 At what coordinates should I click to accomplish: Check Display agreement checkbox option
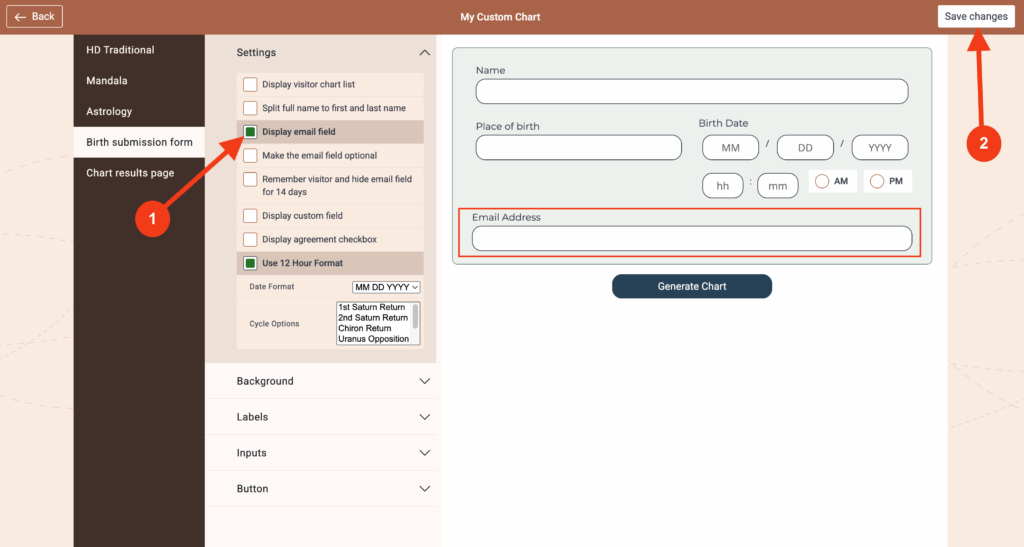pyautogui.click(x=250, y=240)
